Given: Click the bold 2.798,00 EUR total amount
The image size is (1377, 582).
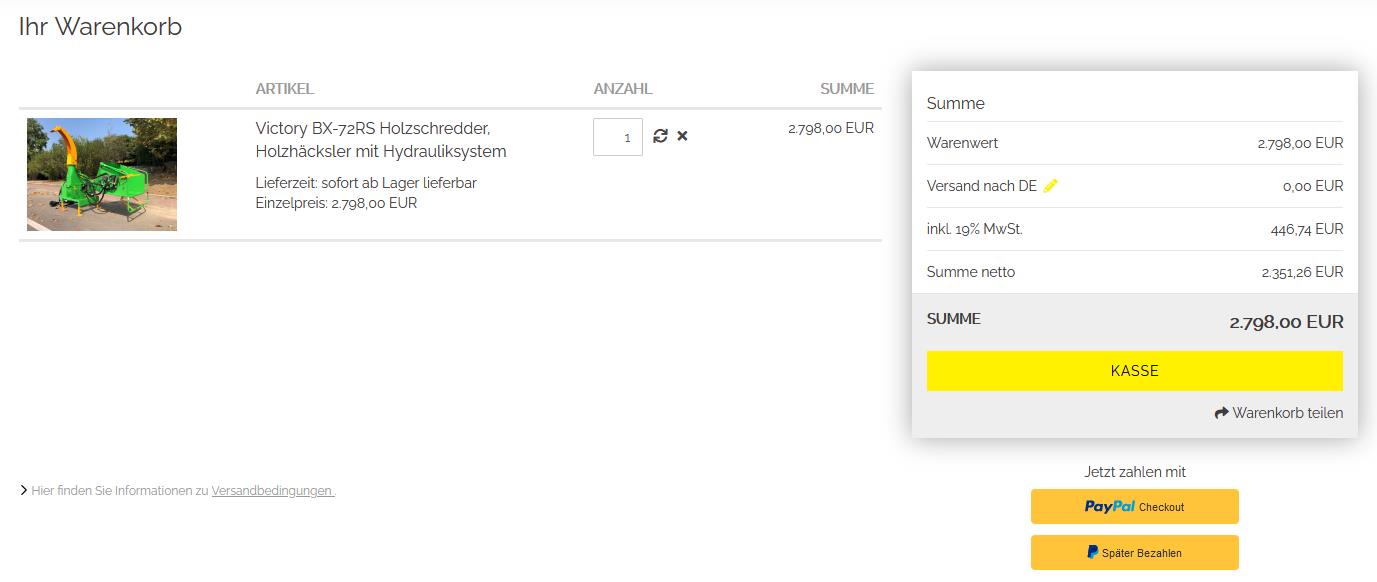Looking at the screenshot, I should [x=1286, y=322].
